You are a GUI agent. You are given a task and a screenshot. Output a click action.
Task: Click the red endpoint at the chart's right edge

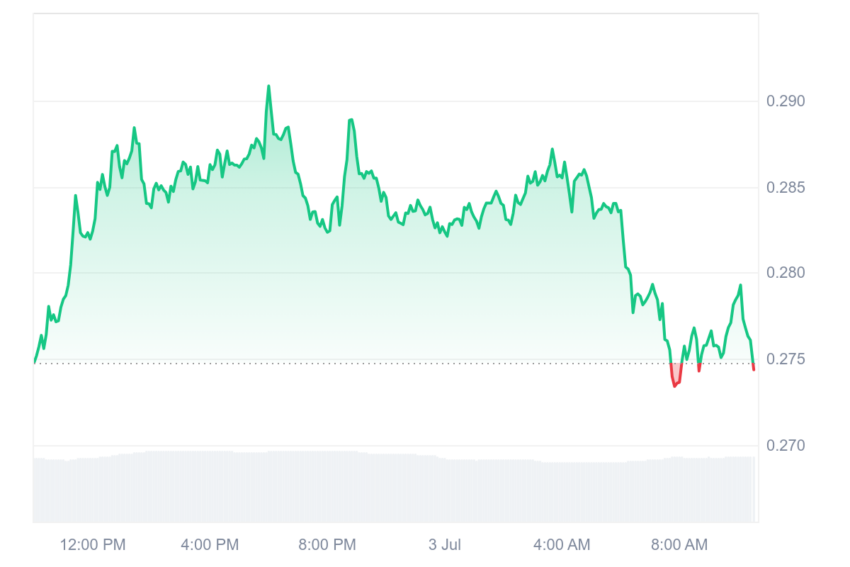click(x=754, y=368)
